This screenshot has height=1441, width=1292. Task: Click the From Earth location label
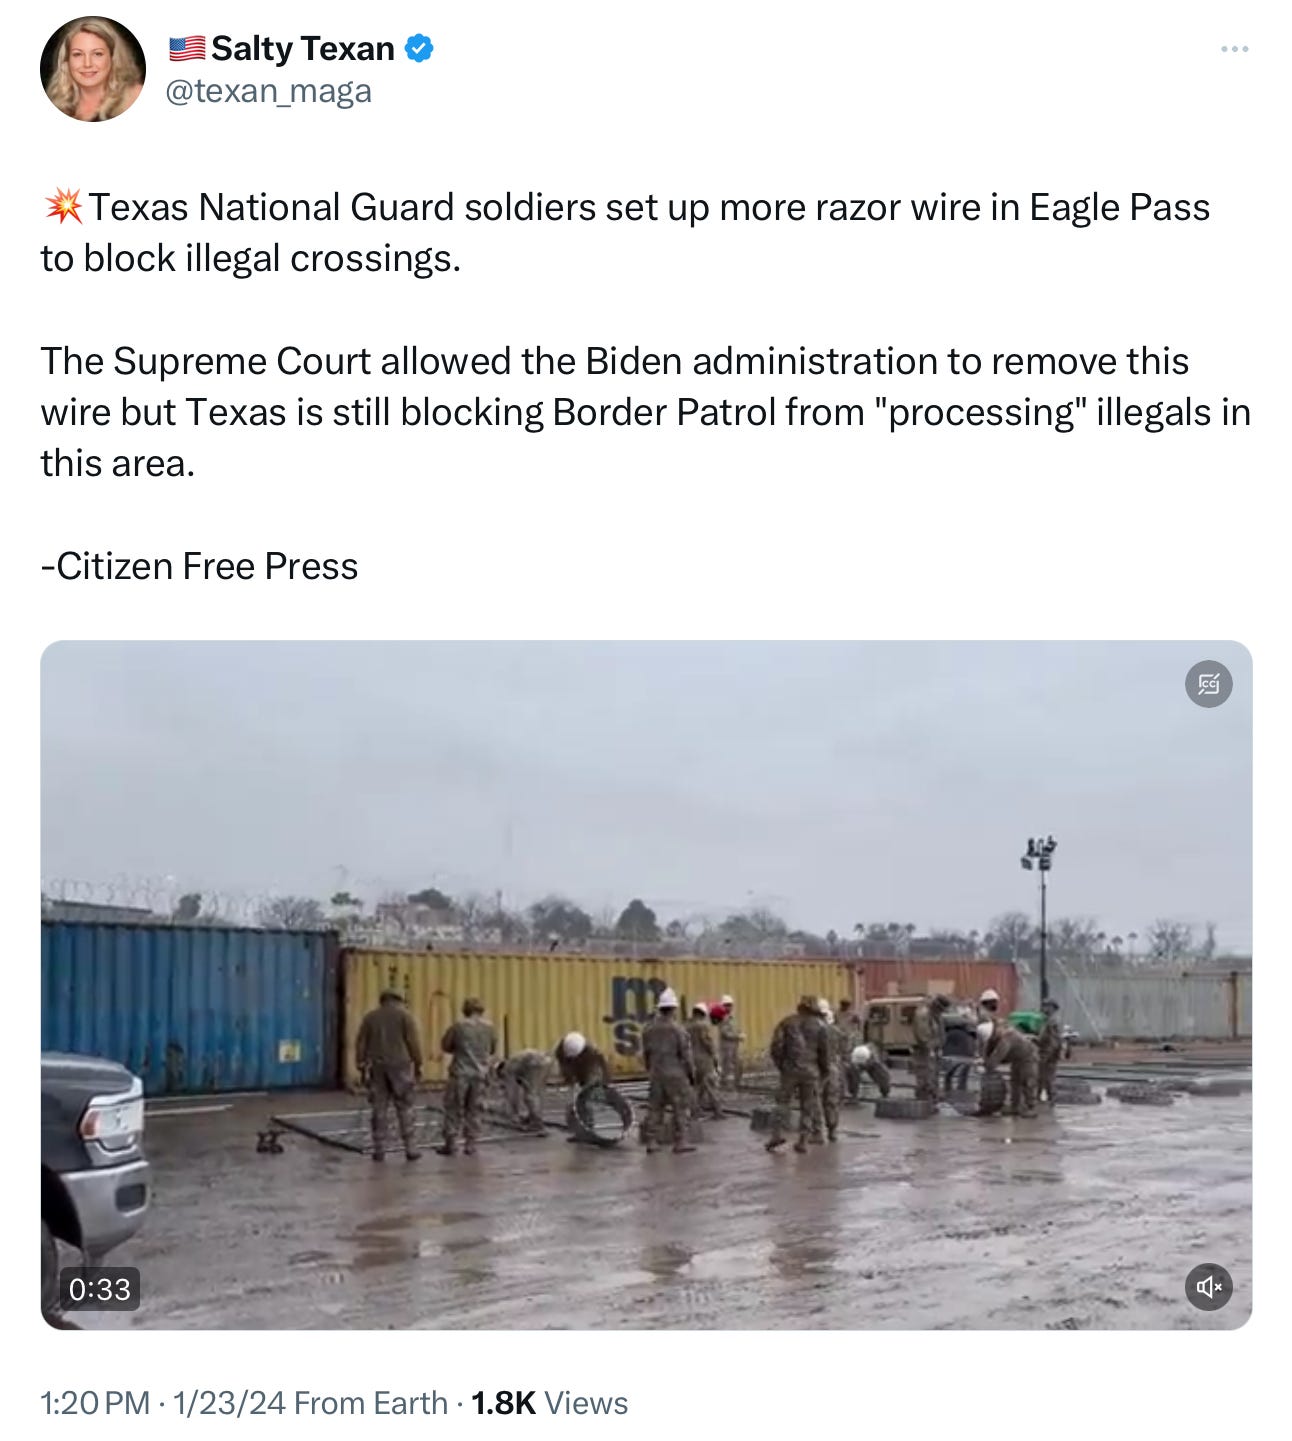pyautogui.click(x=371, y=1403)
